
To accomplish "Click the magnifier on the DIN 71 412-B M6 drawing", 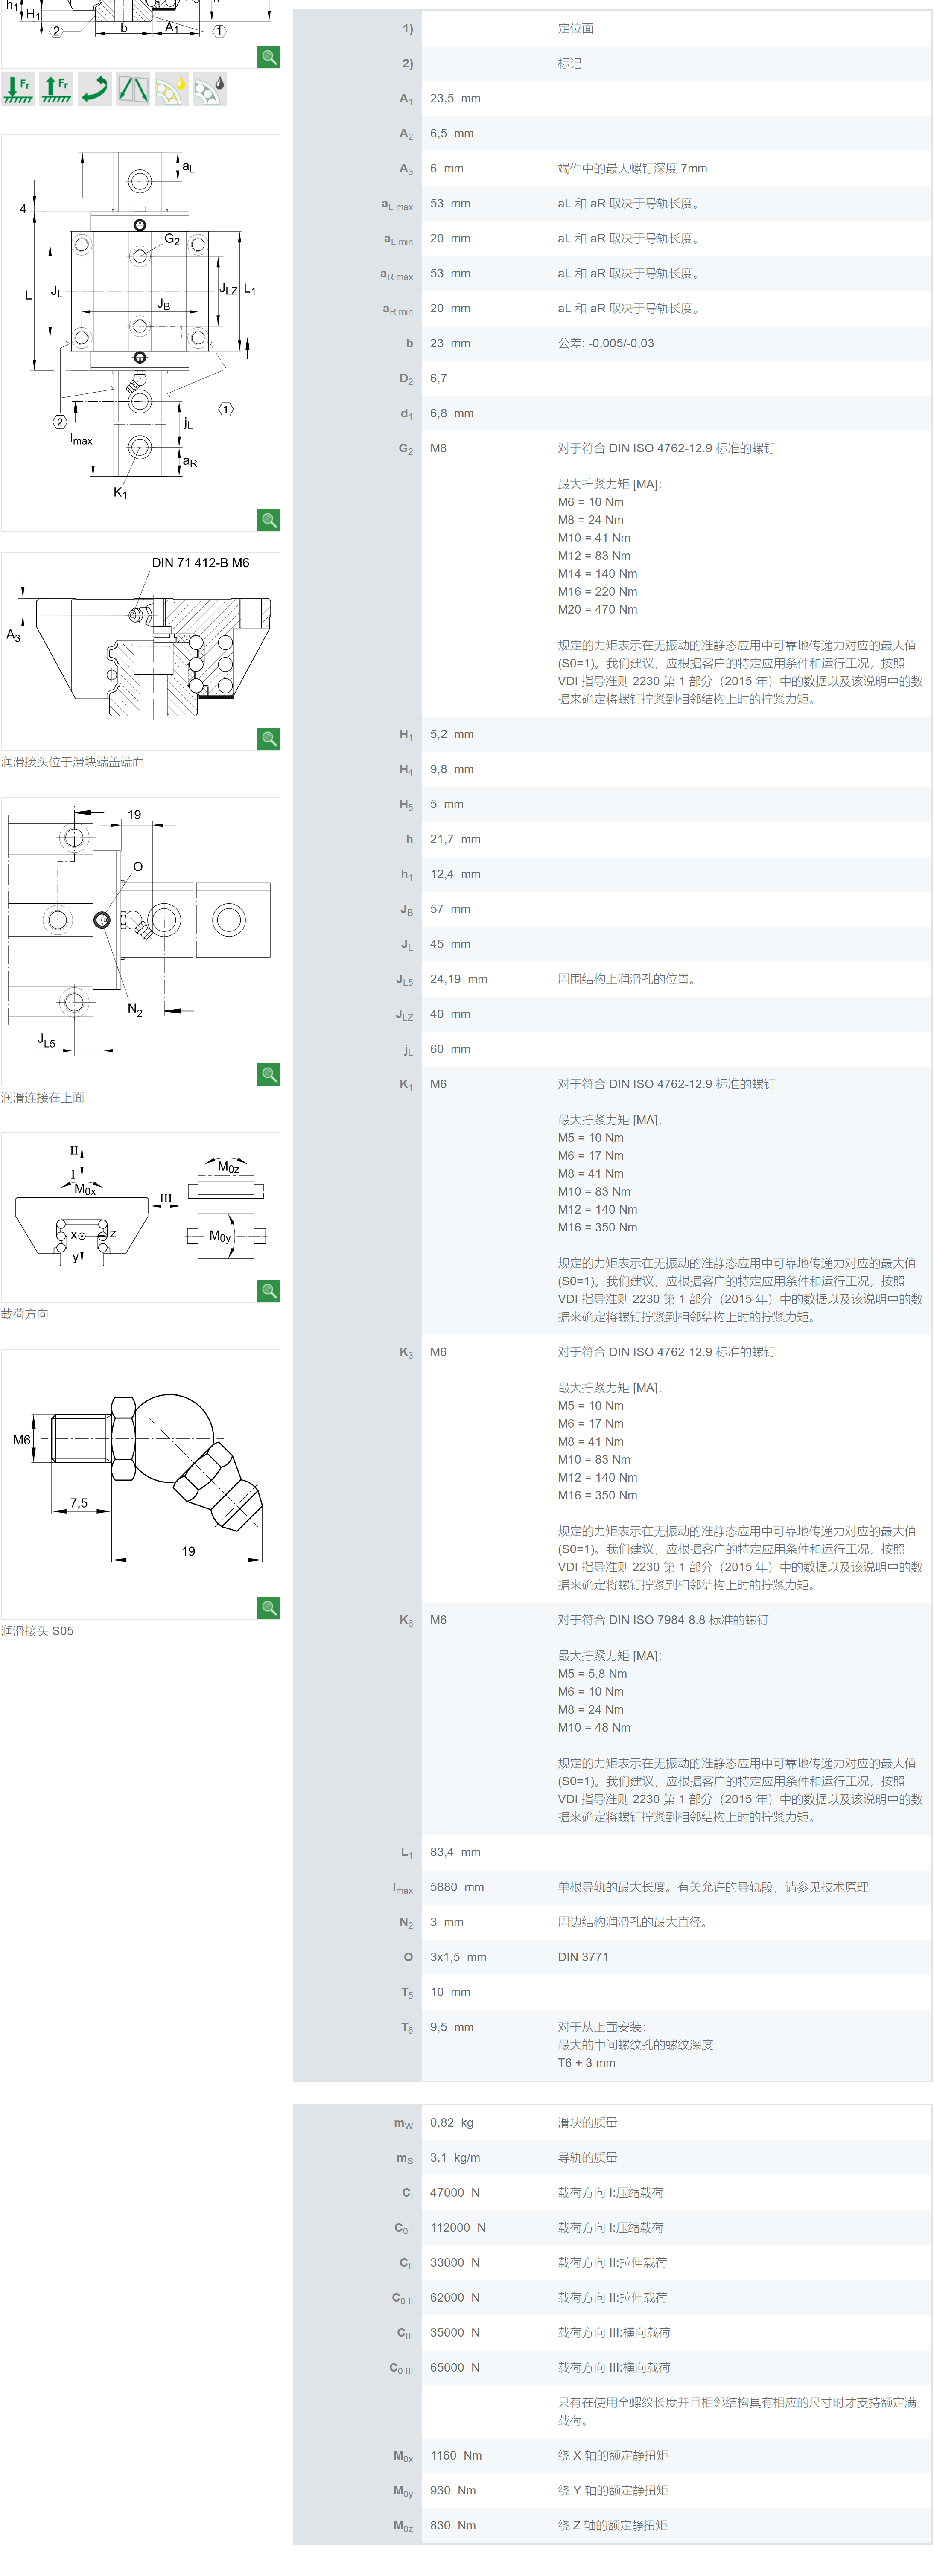I will pyautogui.click(x=268, y=738).
